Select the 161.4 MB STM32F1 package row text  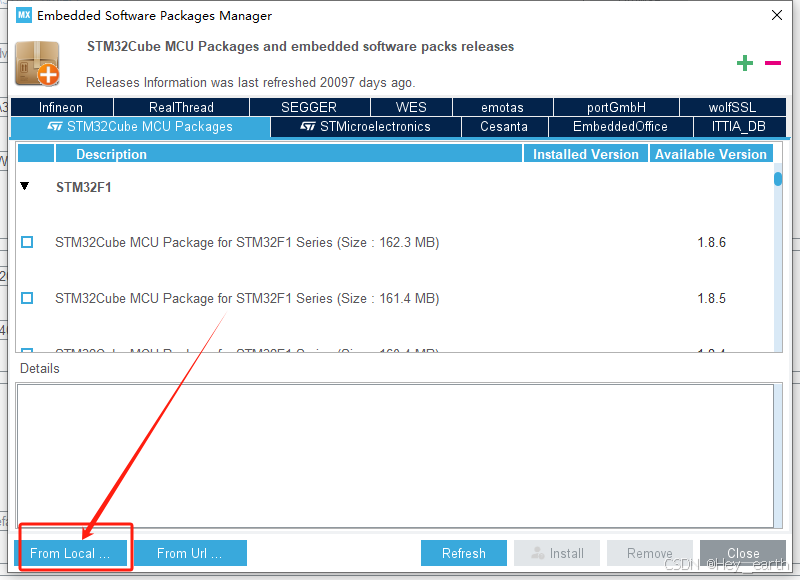[x=247, y=298]
